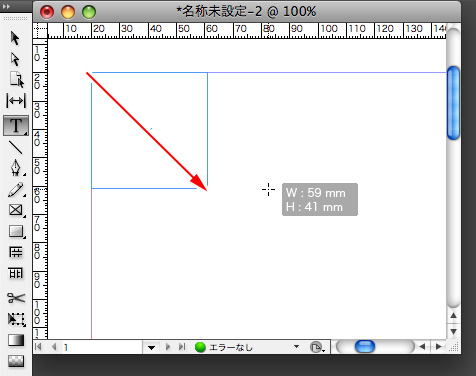Zoom the window with green button
Image resolution: width=476 pixels, height=376 pixels.
tap(89, 12)
